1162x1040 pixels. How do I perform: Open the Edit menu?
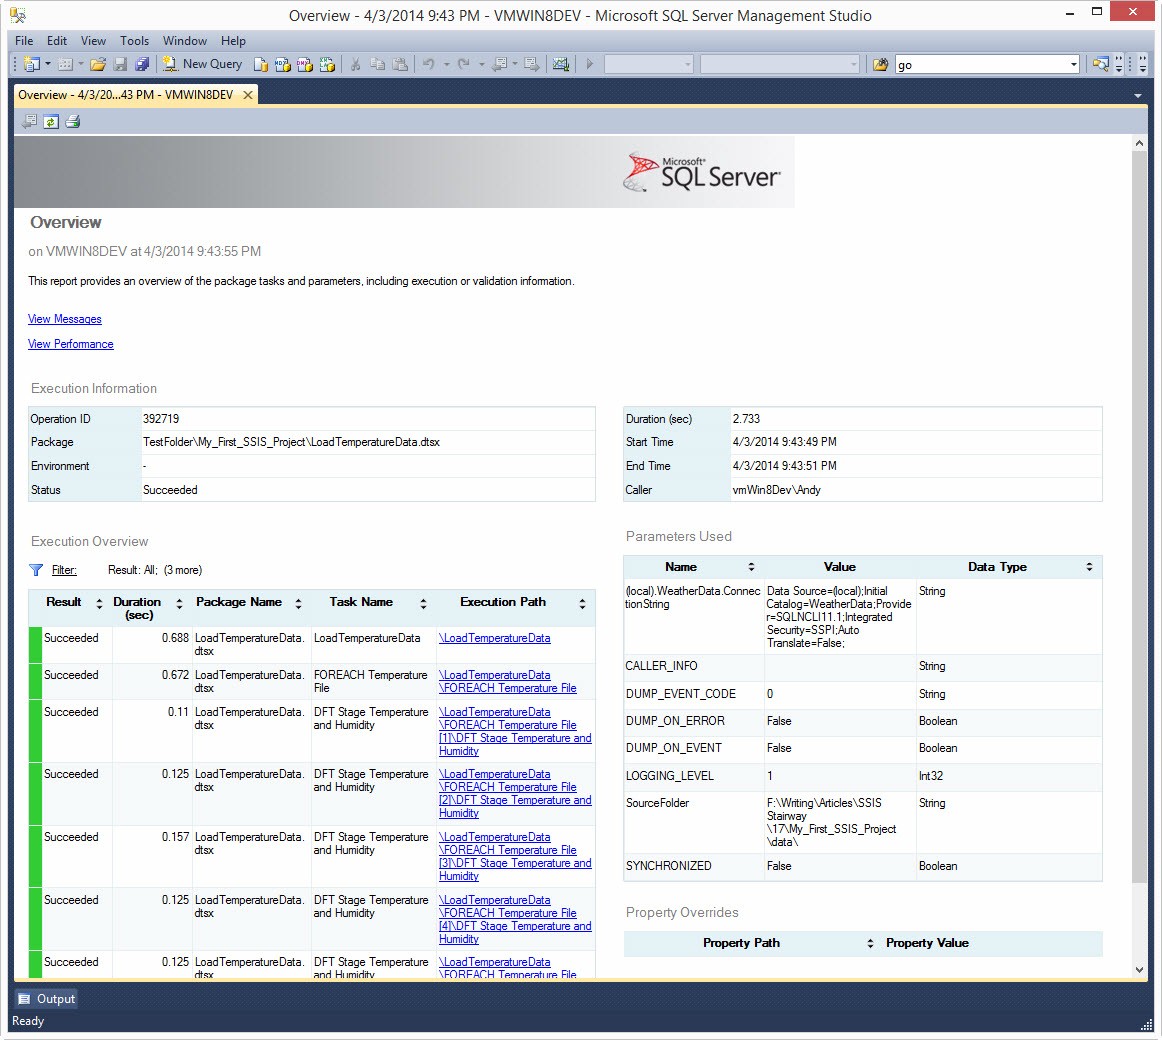57,41
